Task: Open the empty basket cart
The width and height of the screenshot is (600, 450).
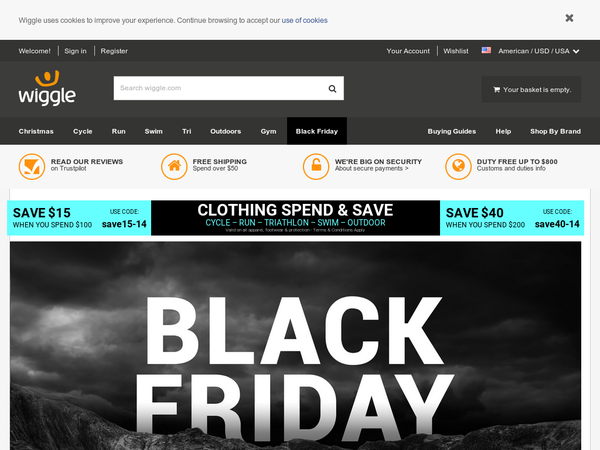Action: tap(531, 90)
